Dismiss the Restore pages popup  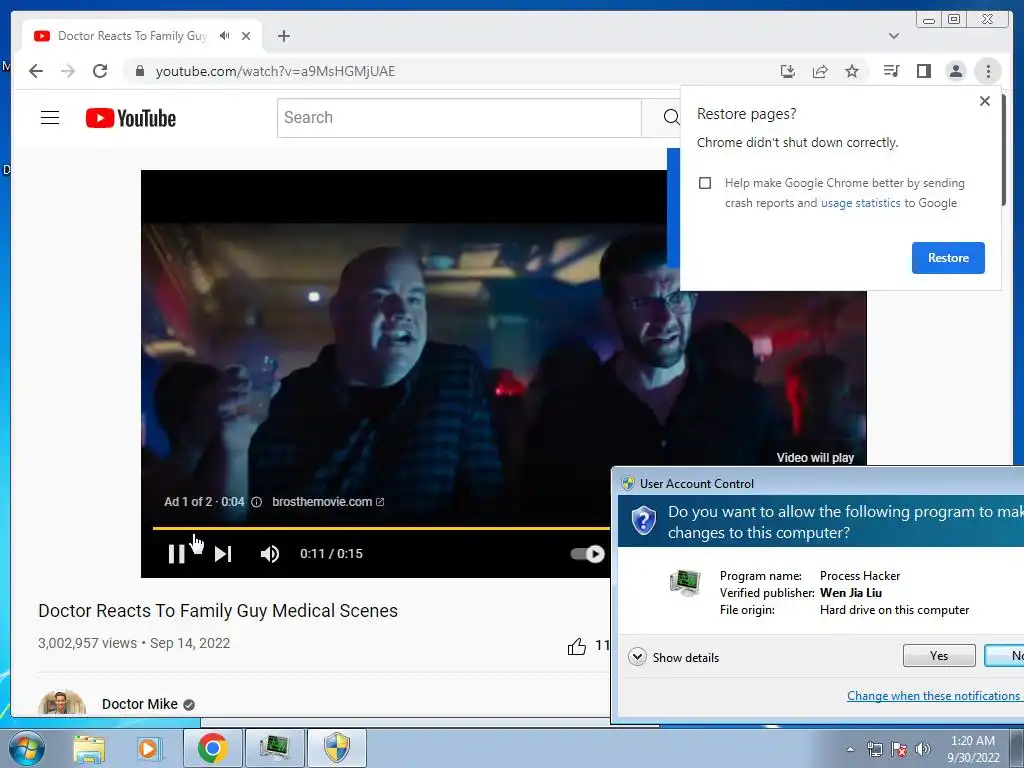point(985,101)
